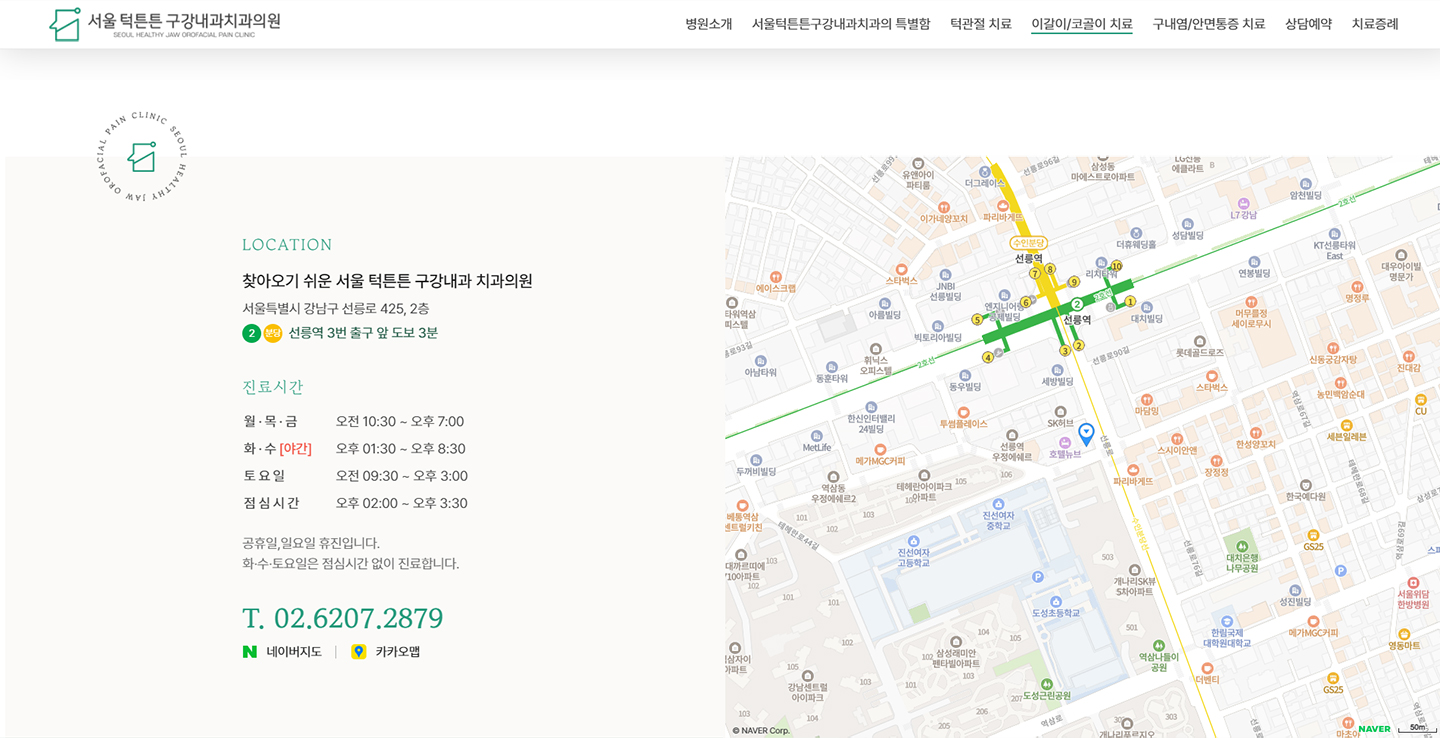The height and width of the screenshot is (738, 1440).
Task: Click the round Orofacial Pain Clinic badge
Action: [142, 157]
